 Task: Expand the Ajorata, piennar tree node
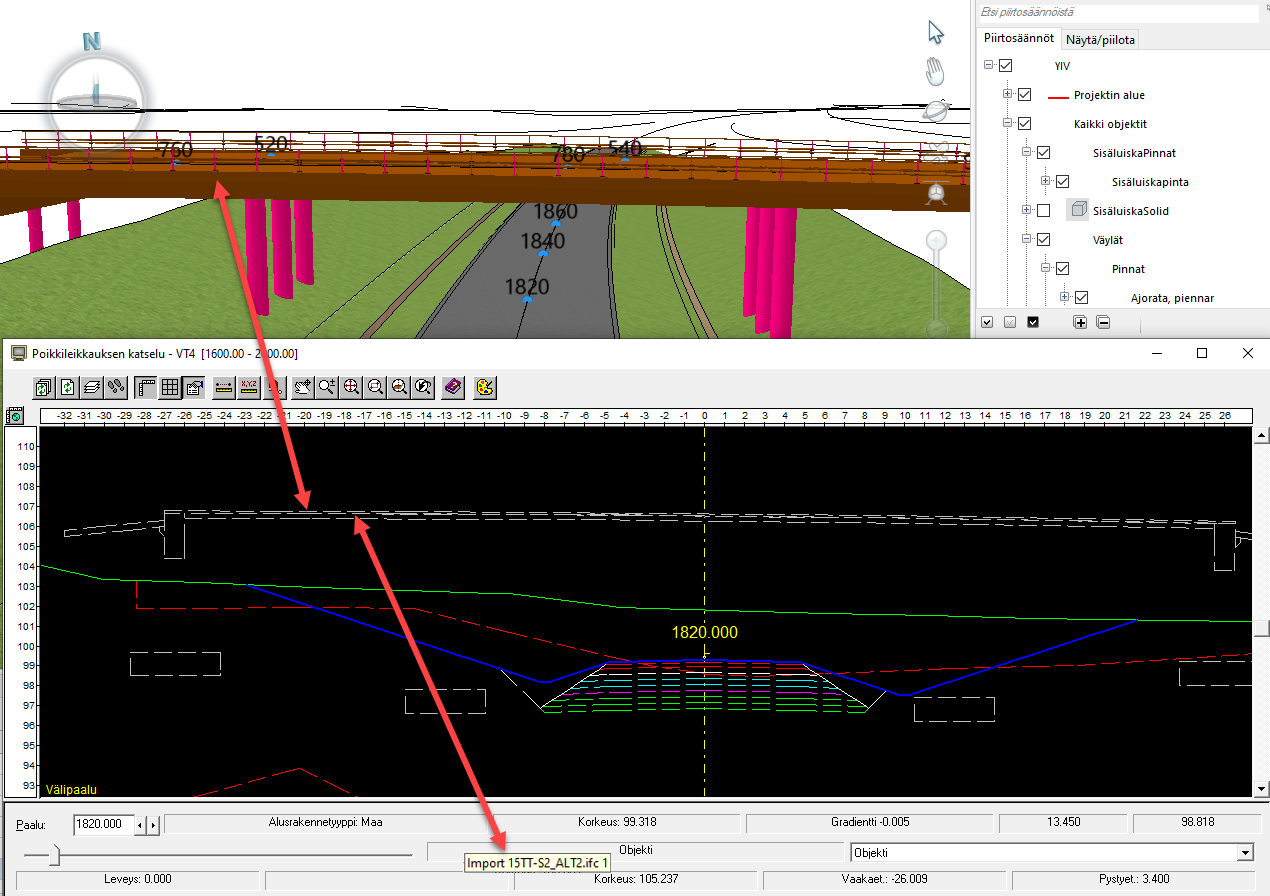pyautogui.click(x=1064, y=298)
